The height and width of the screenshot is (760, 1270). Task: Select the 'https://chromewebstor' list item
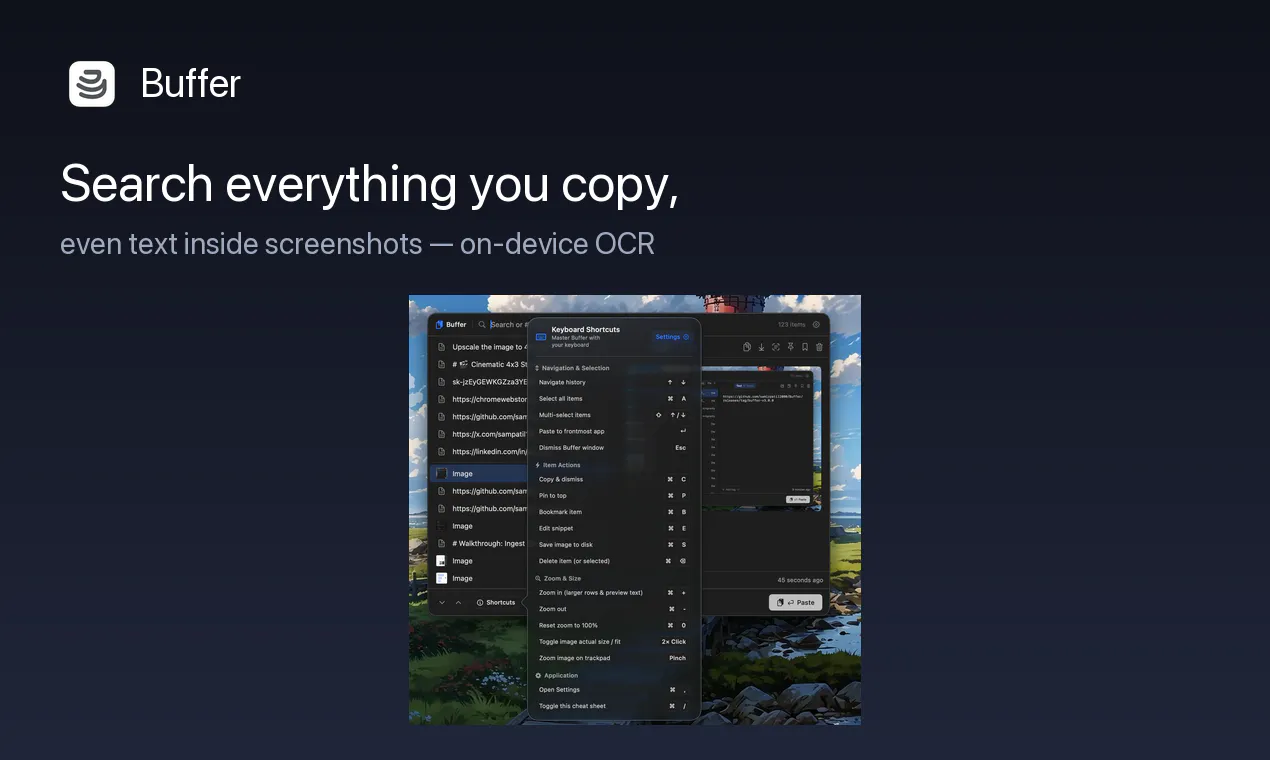pyautogui.click(x=480, y=399)
